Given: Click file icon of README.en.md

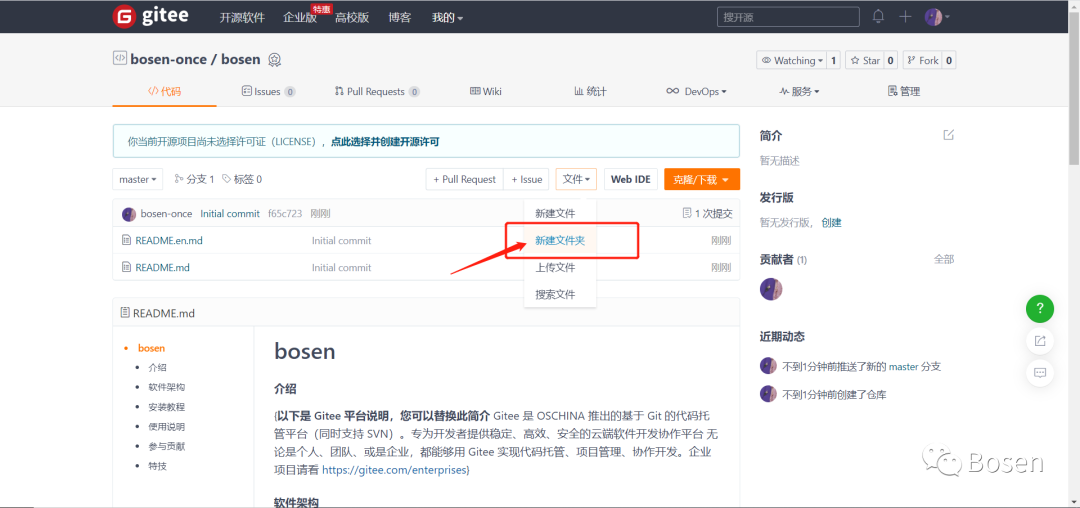Looking at the screenshot, I should [126, 240].
